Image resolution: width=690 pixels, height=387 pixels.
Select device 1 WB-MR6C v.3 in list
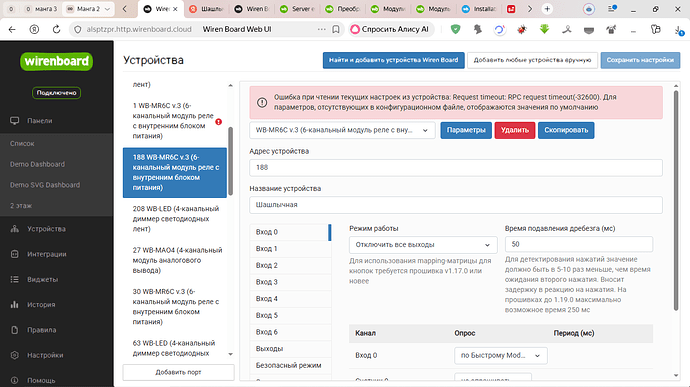[x=175, y=121]
